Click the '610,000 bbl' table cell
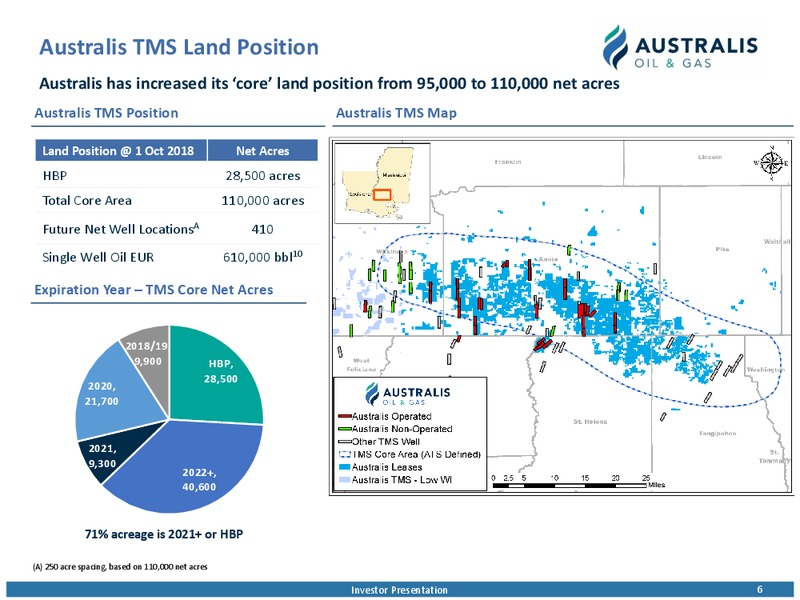The width and height of the screenshot is (800, 600). pyautogui.click(x=263, y=256)
